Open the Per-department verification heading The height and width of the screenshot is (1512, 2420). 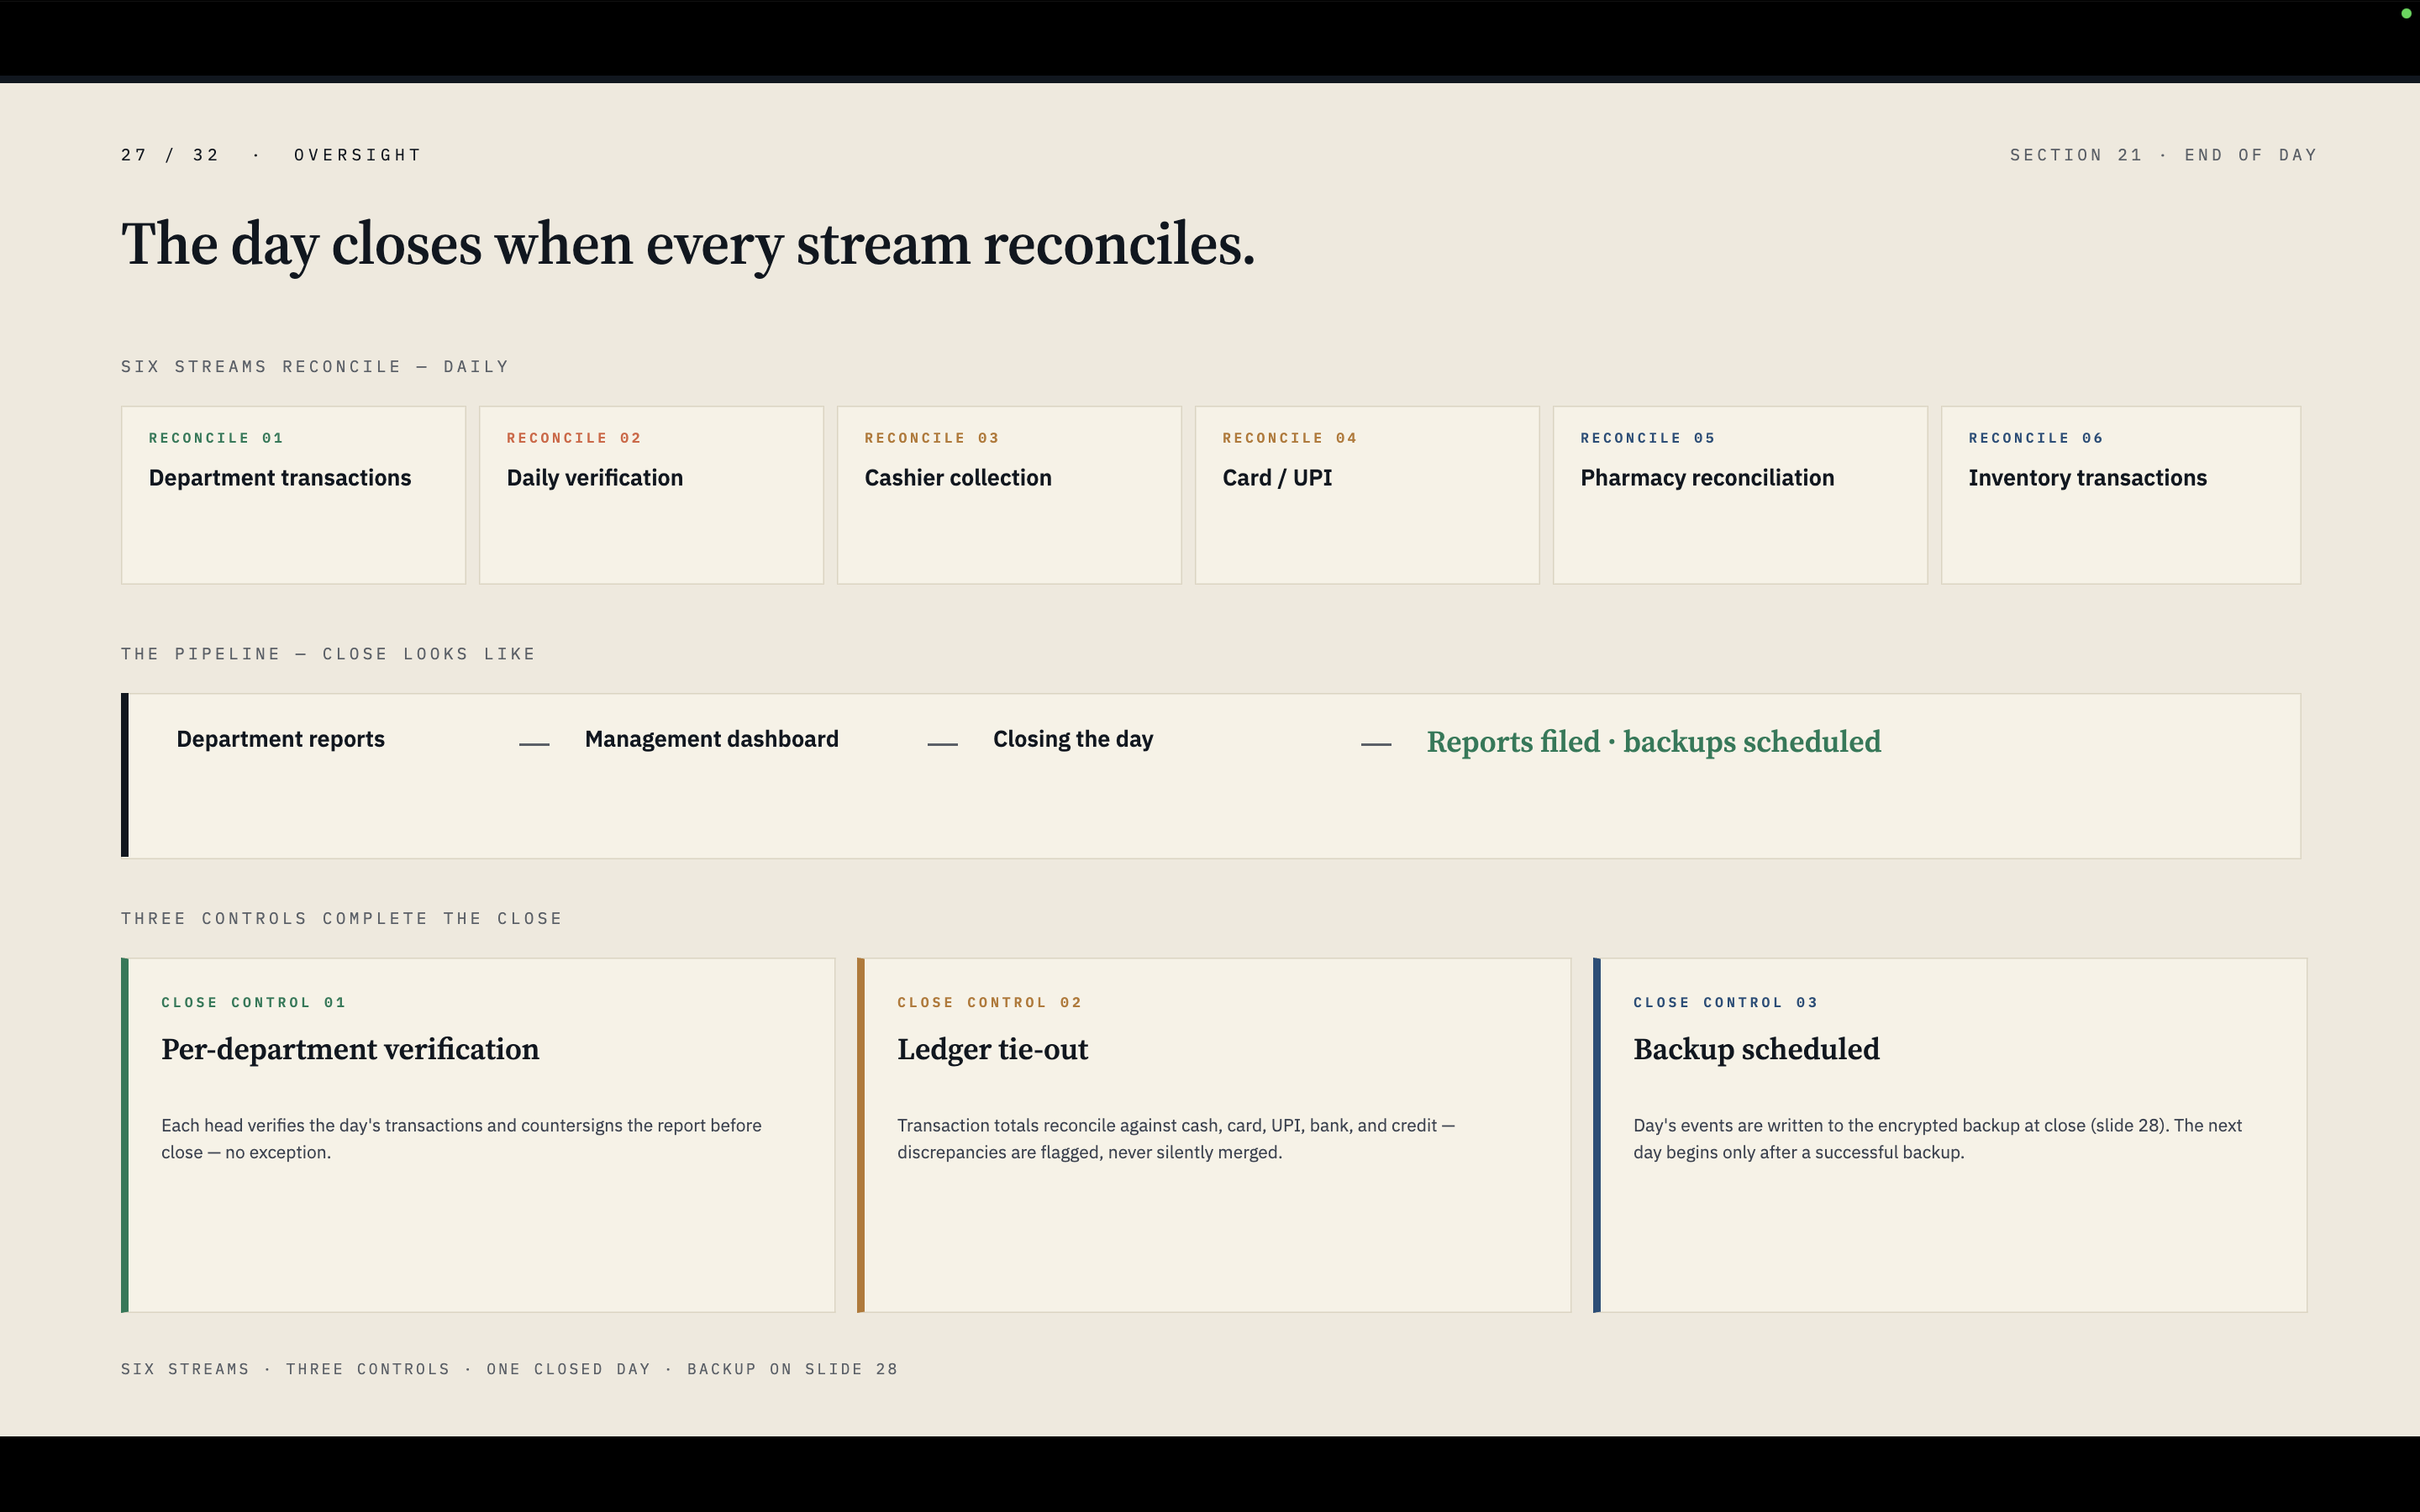[350, 1049]
